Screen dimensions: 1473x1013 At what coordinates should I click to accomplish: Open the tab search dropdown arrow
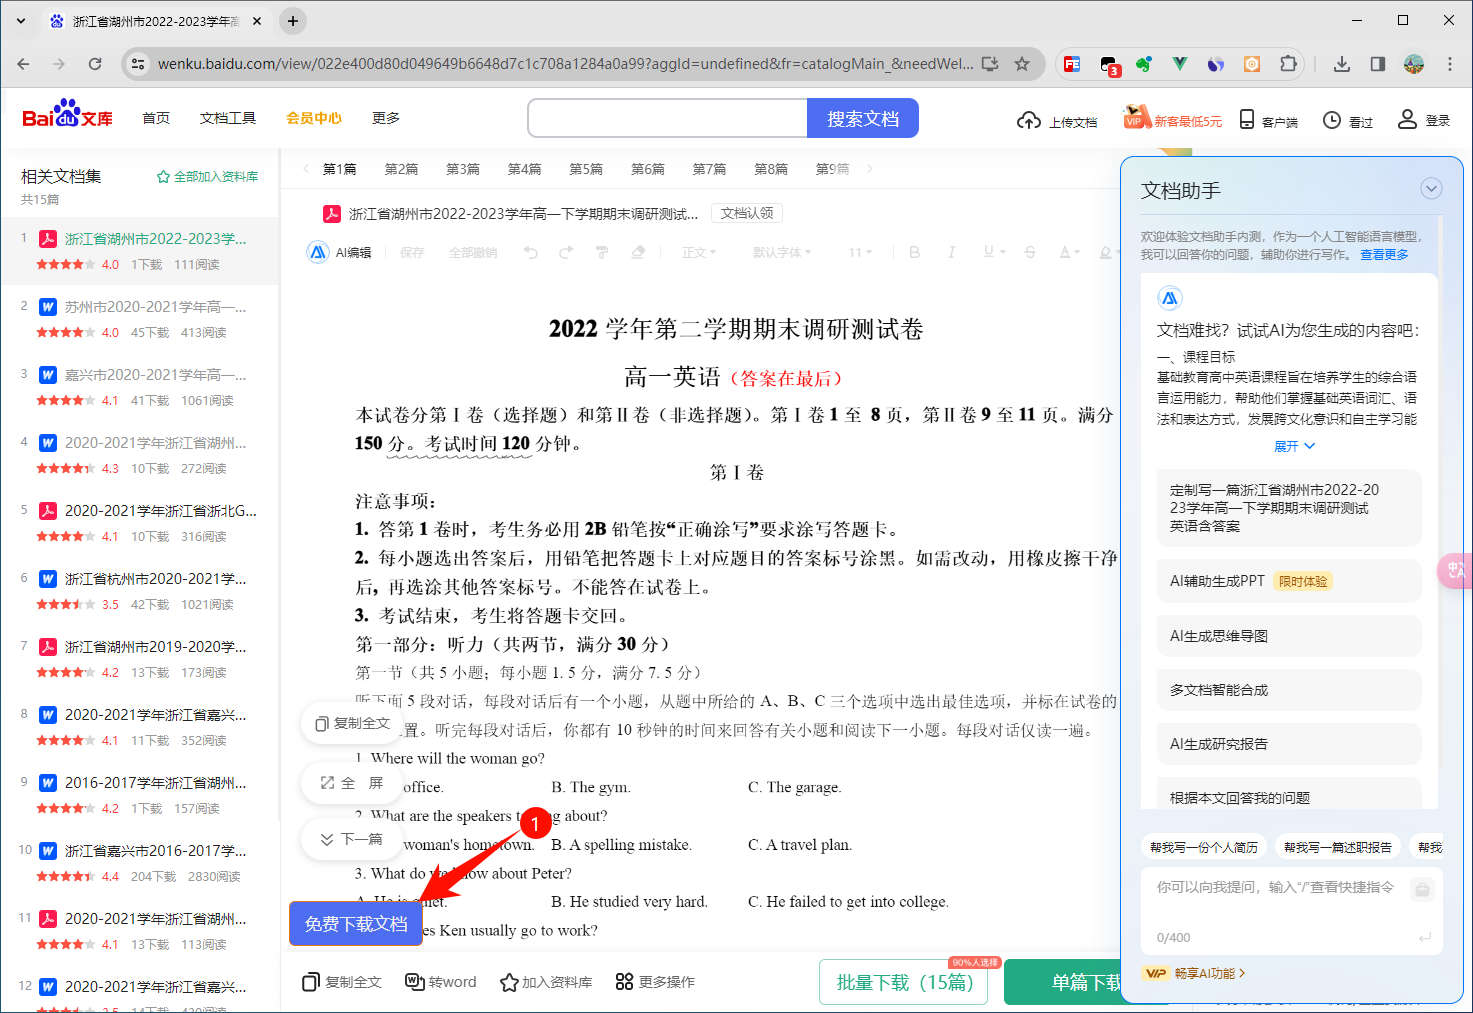click(x=20, y=20)
